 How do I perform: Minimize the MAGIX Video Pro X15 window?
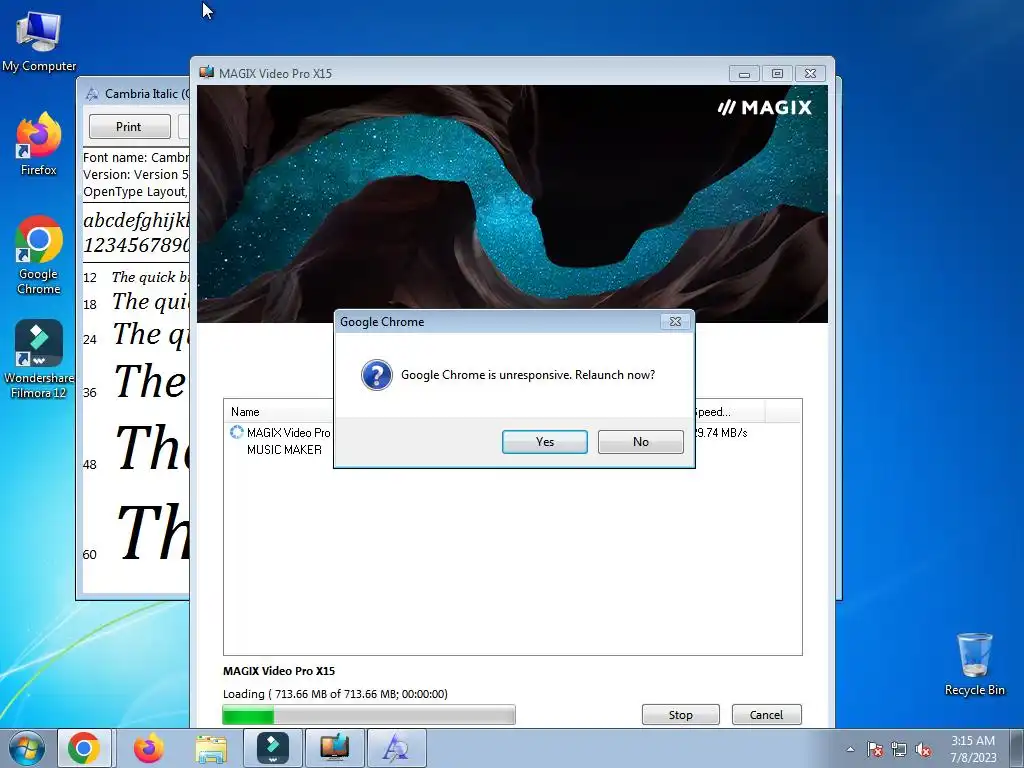(x=744, y=74)
